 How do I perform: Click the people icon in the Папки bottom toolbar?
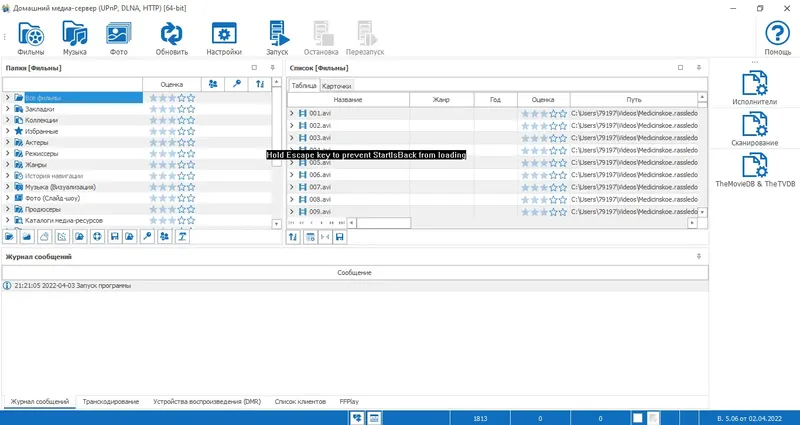point(165,236)
